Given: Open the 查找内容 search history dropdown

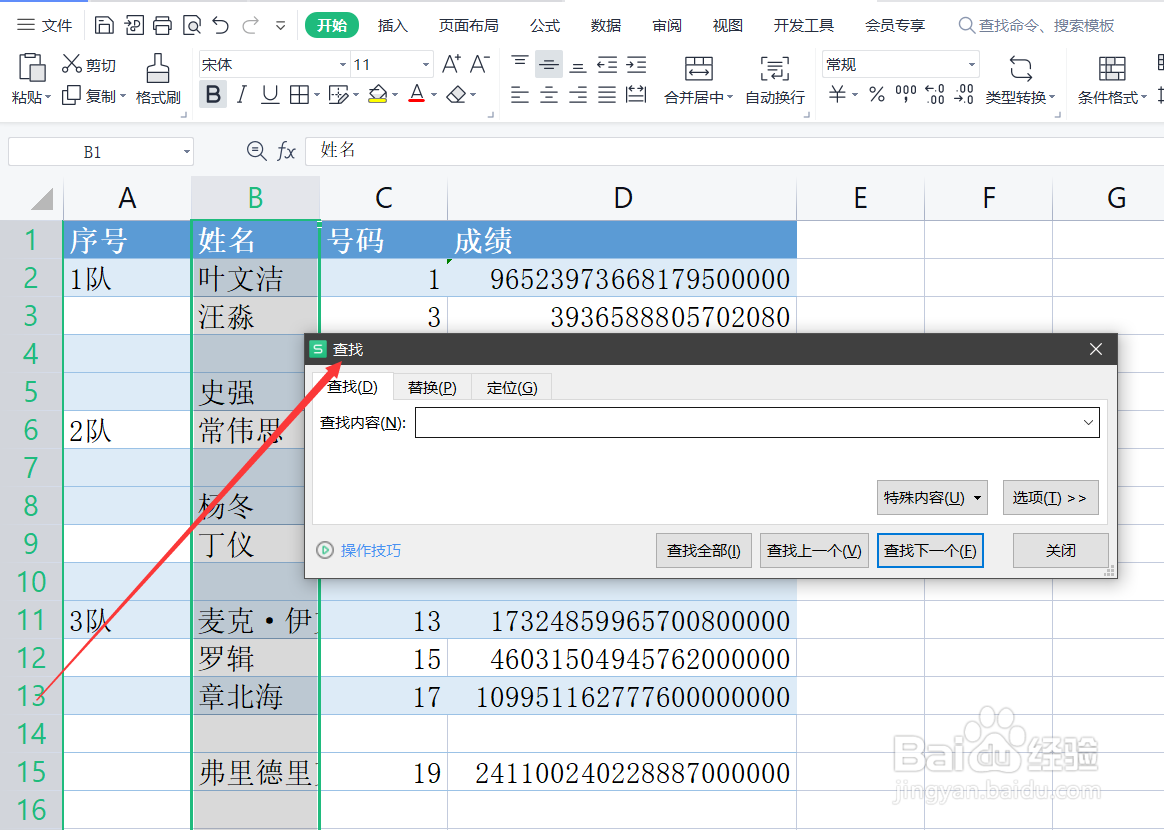Looking at the screenshot, I should coord(1089,422).
